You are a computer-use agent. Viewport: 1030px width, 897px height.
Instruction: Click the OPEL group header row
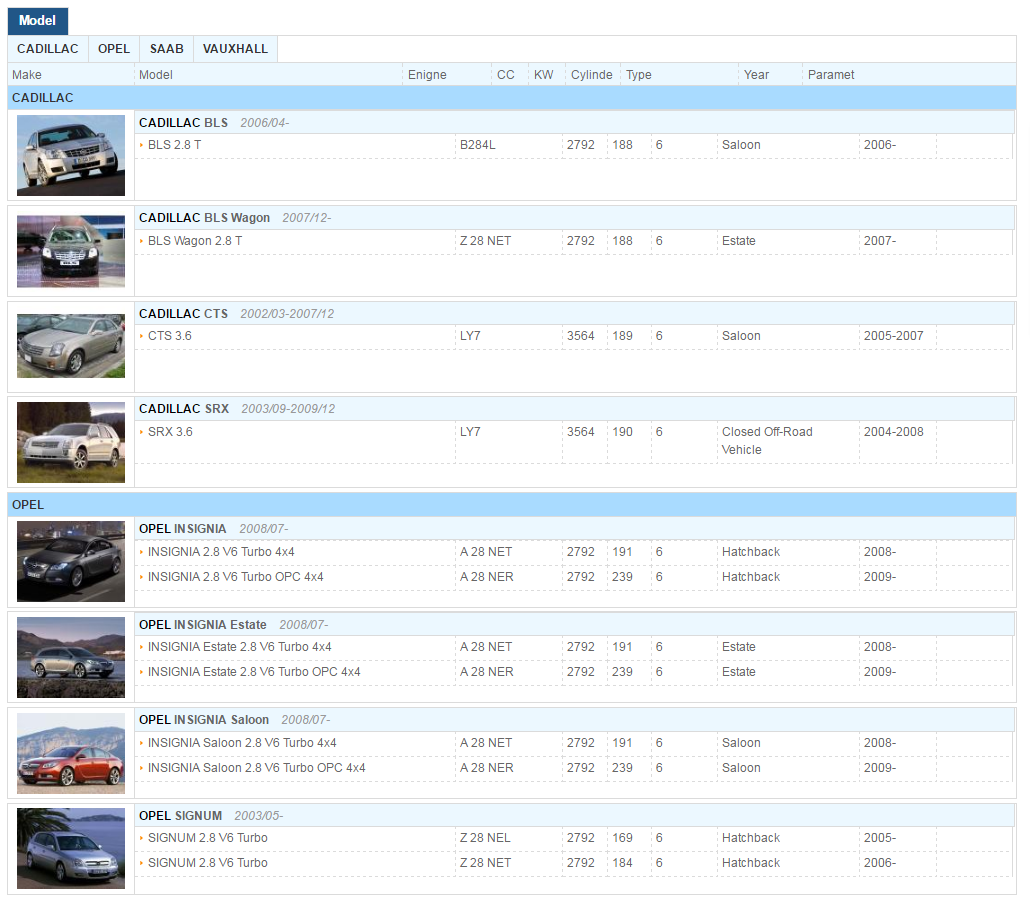[512, 504]
